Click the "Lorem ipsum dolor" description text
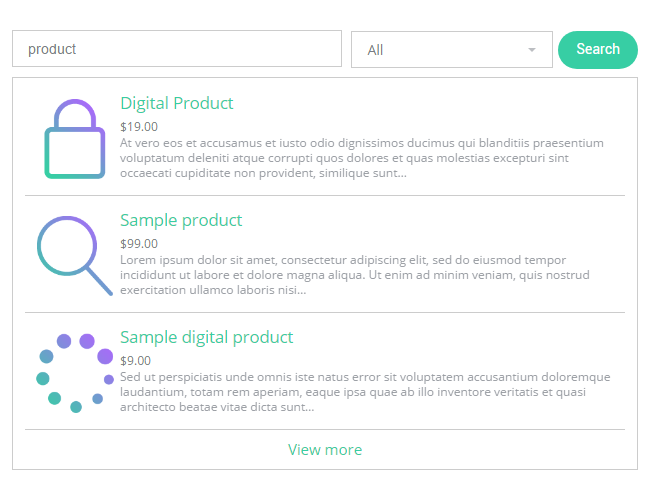This screenshot has width=650, height=500. coord(362,275)
